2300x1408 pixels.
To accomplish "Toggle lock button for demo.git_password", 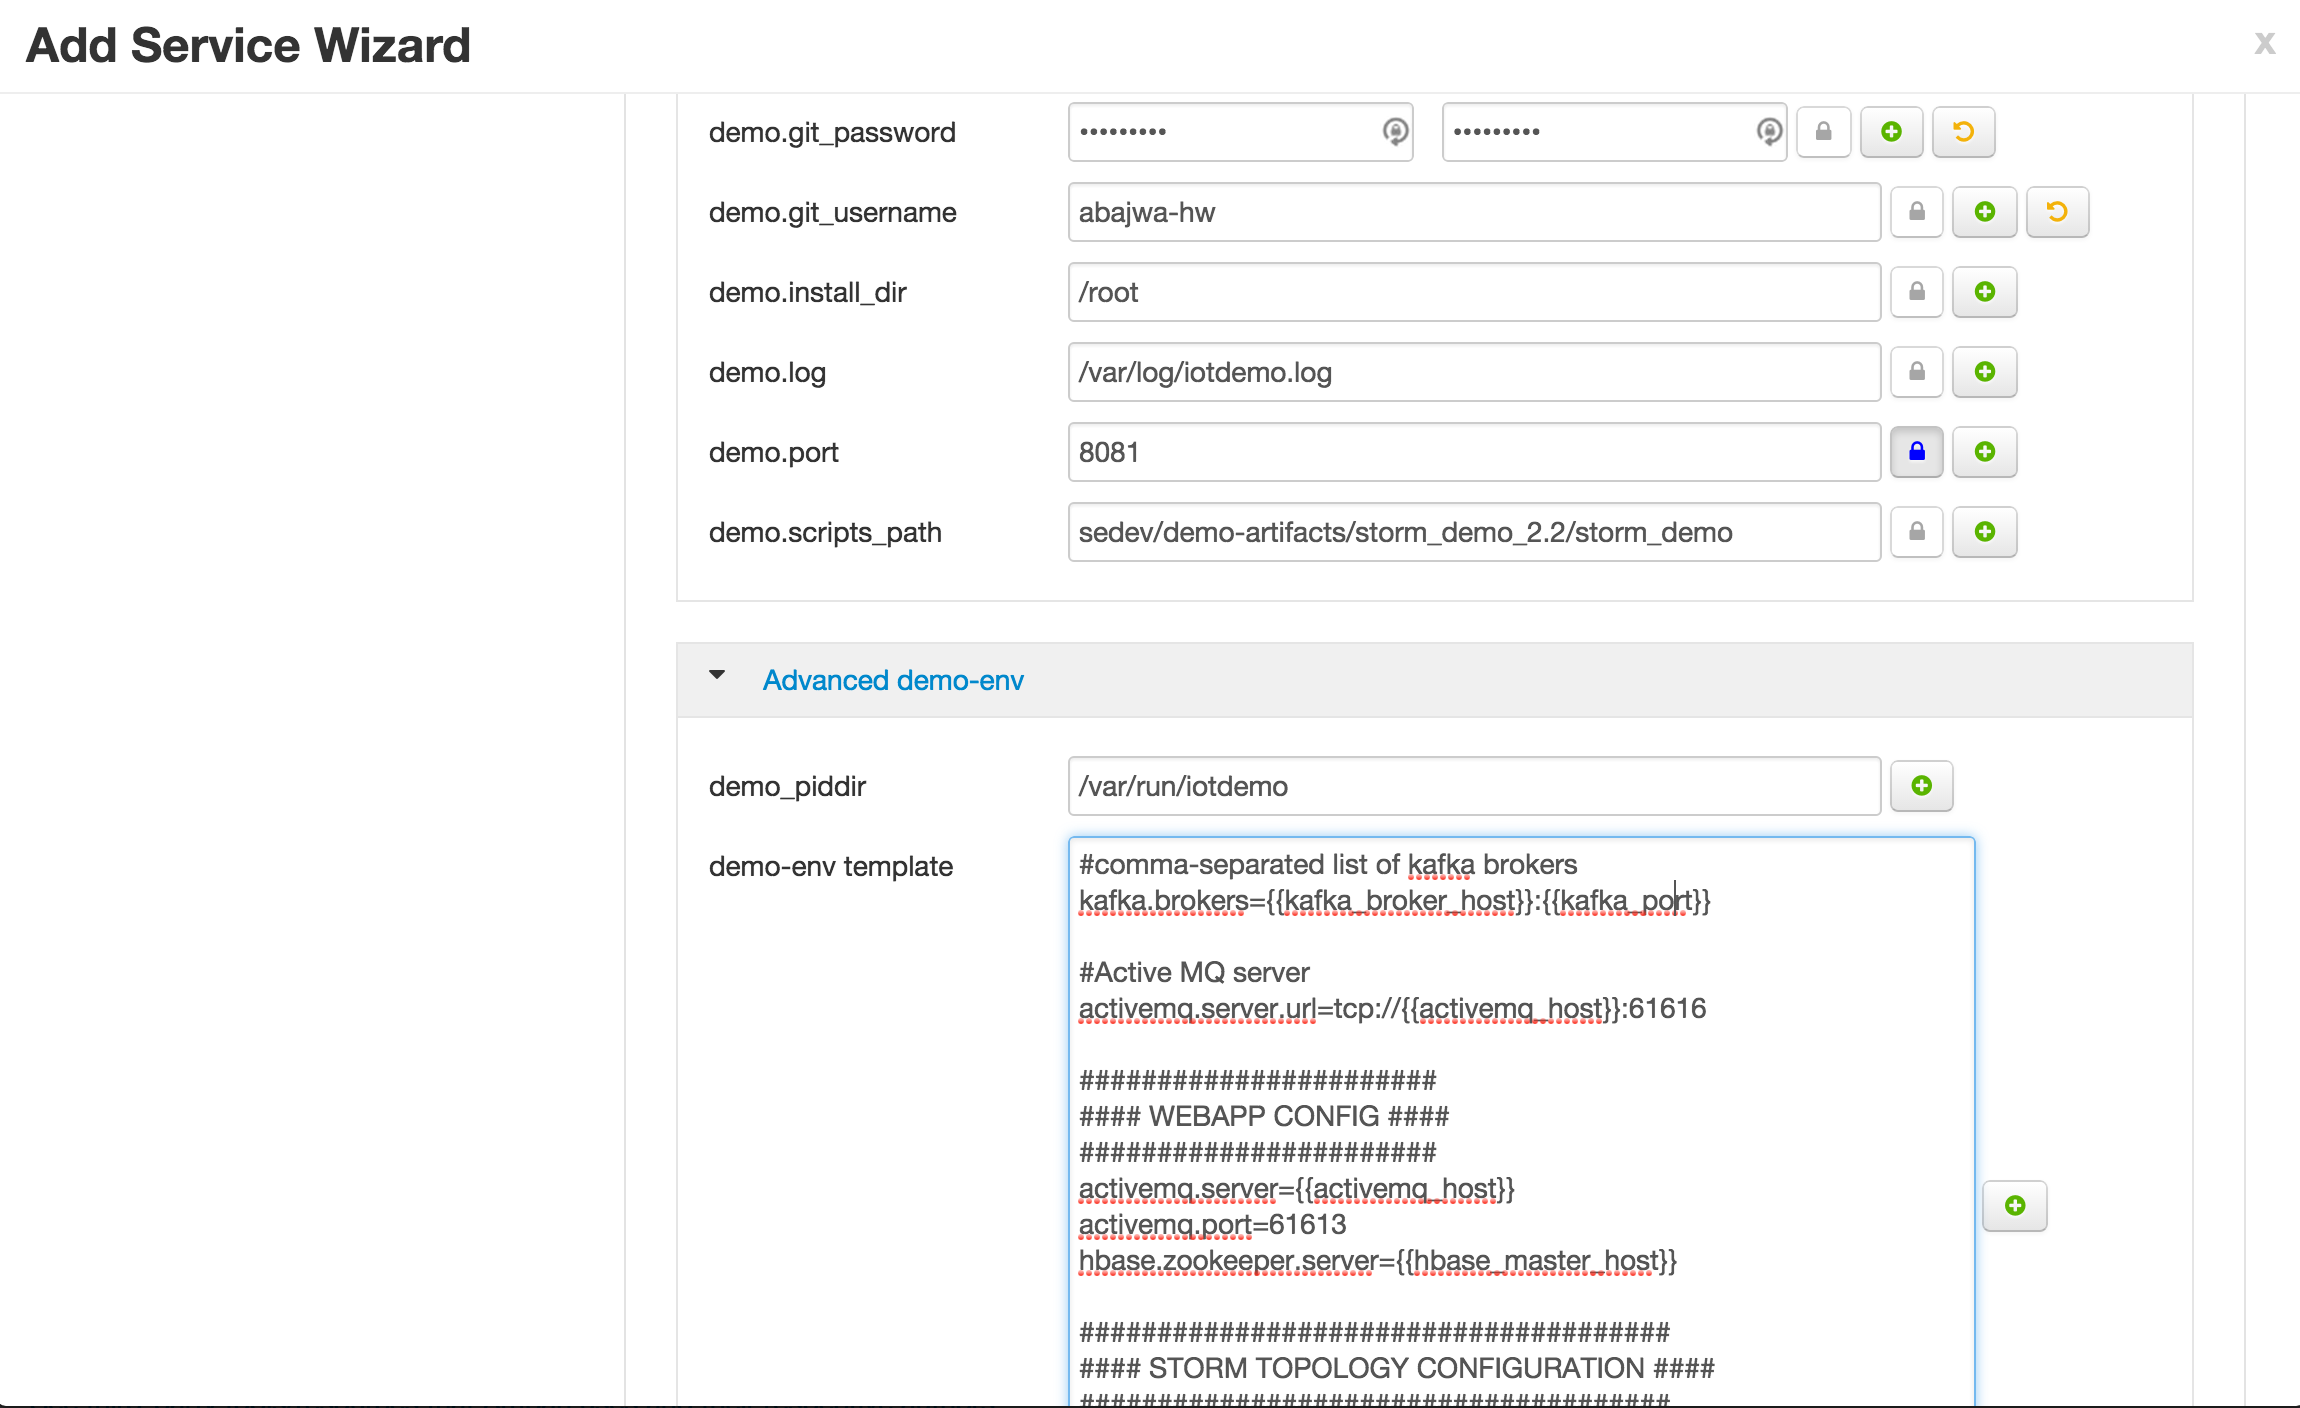I will 1823,132.
